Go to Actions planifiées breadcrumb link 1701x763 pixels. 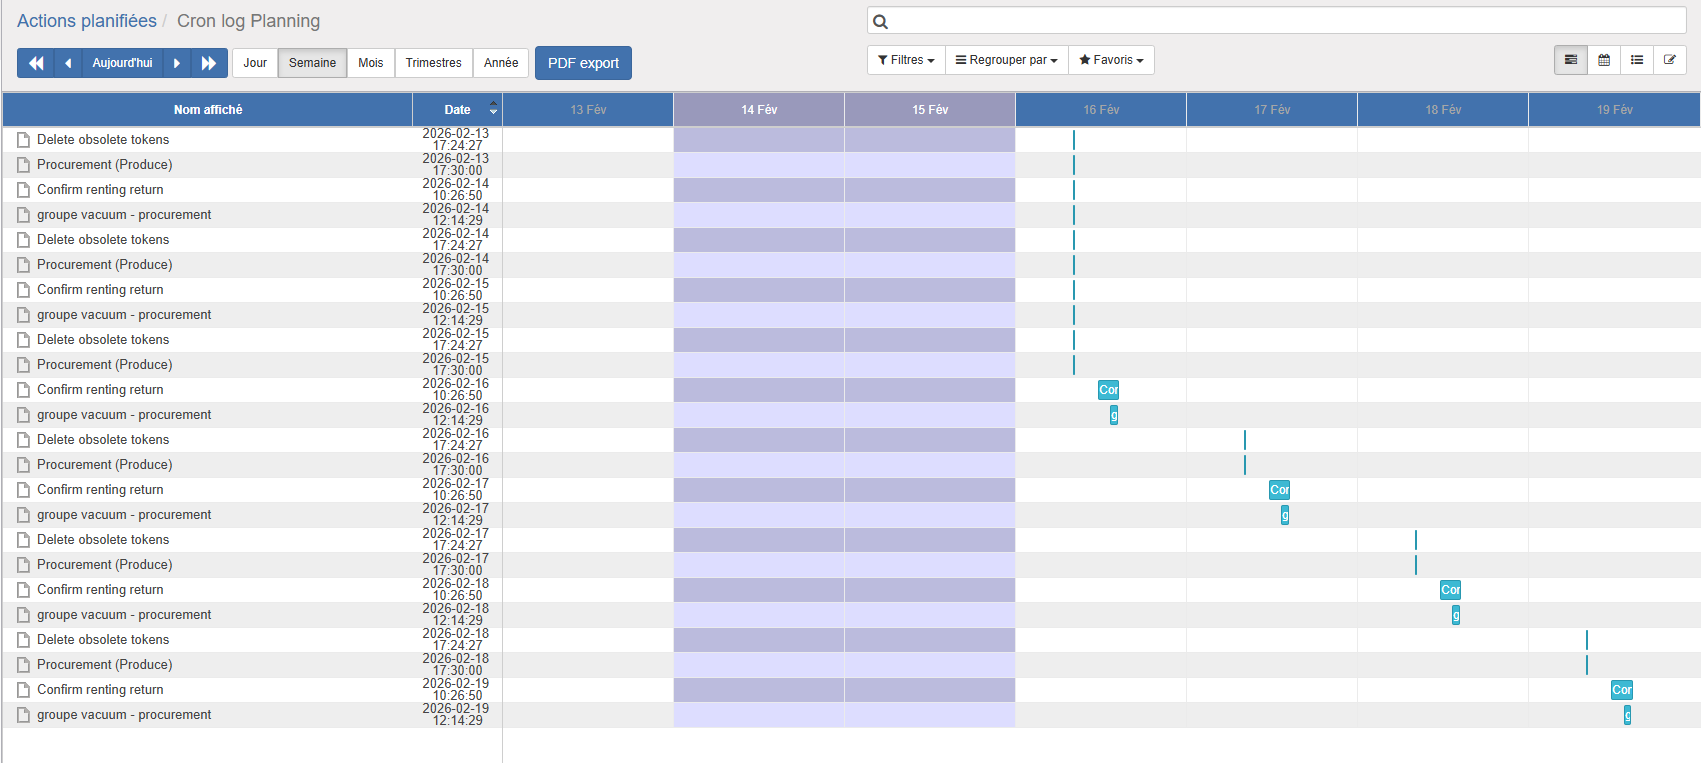[x=87, y=21]
